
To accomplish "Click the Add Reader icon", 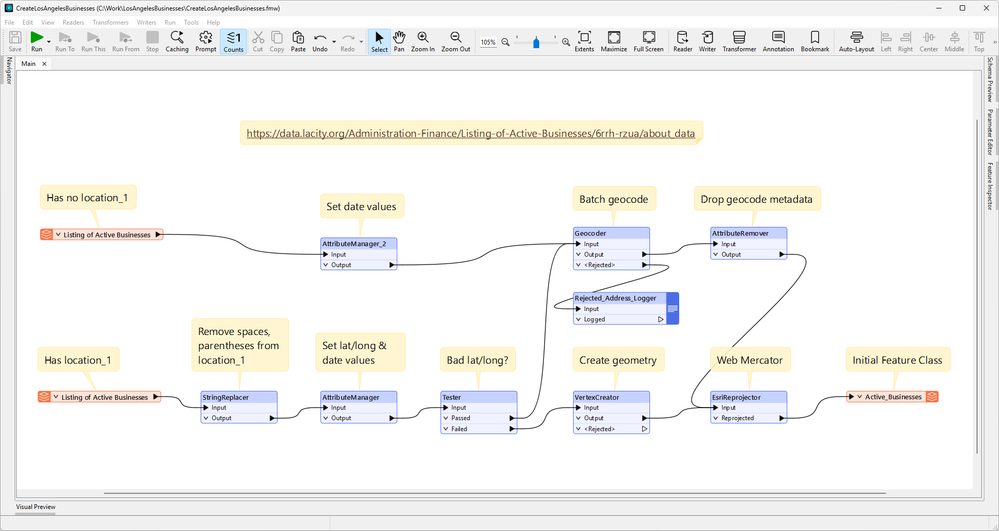I will pos(682,40).
